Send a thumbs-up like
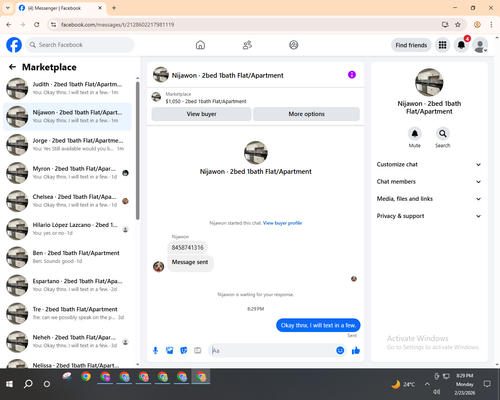Image resolution: width=500 pixels, height=400 pixels. [356, 350]
